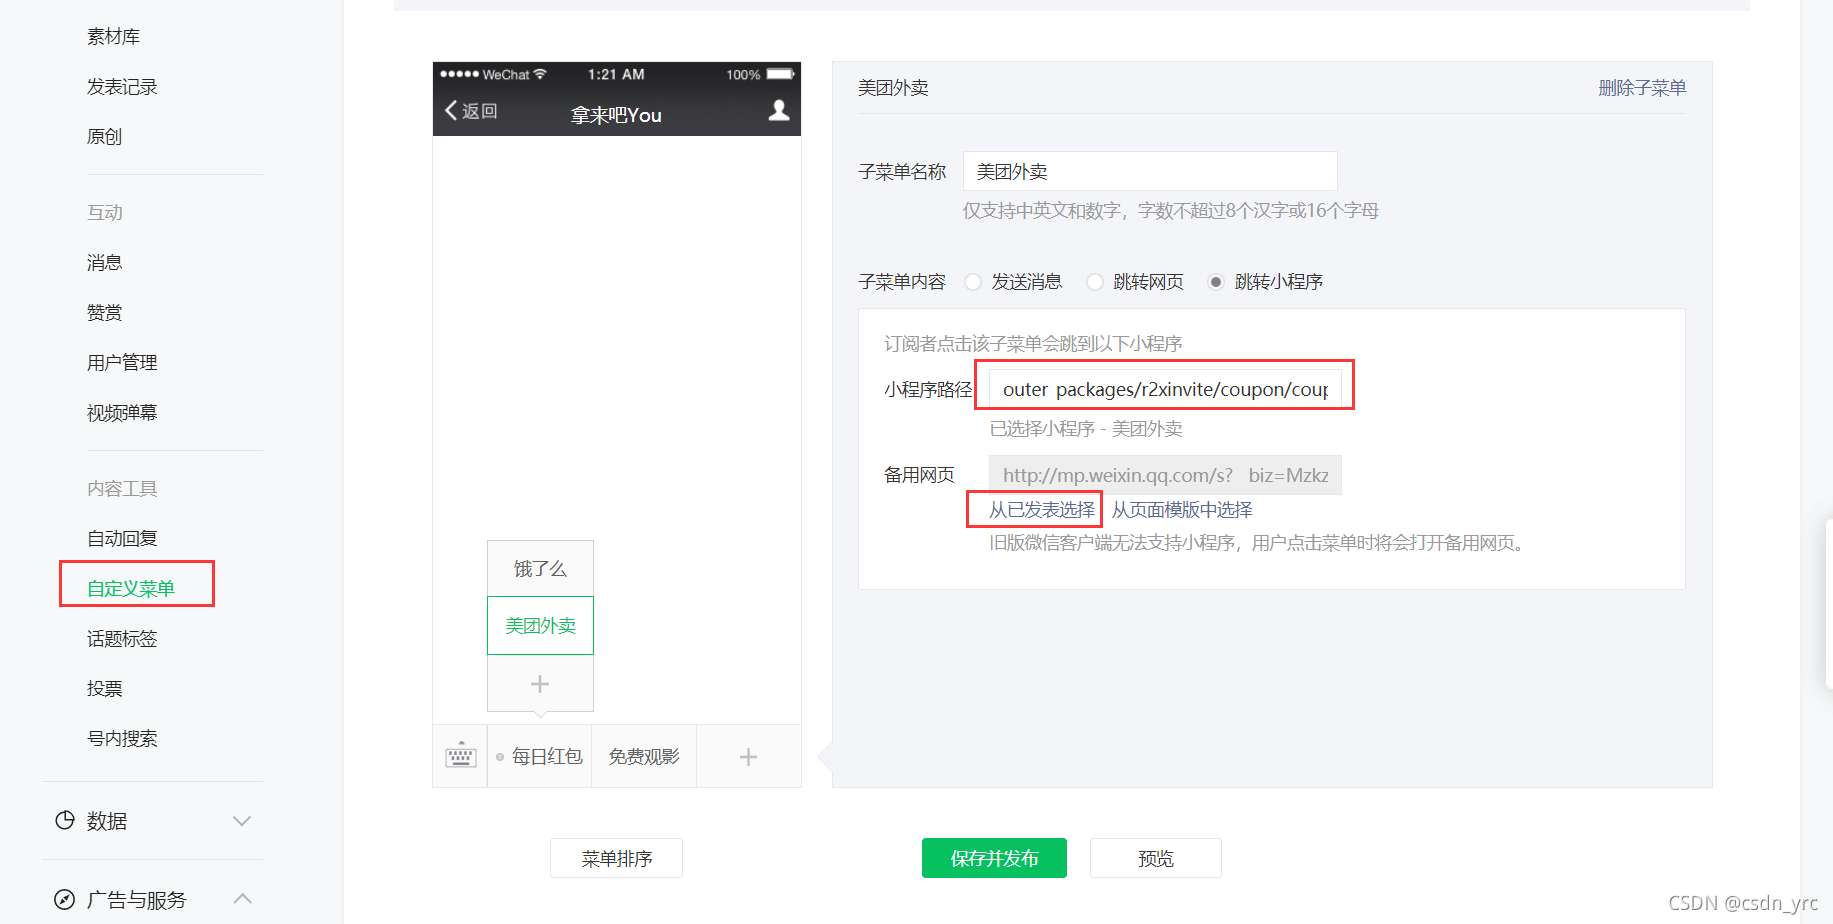This screenshot has height=924, width=1833.
Task: Collapse the 广告与服务 section chevron
Action: coord(241,898)
